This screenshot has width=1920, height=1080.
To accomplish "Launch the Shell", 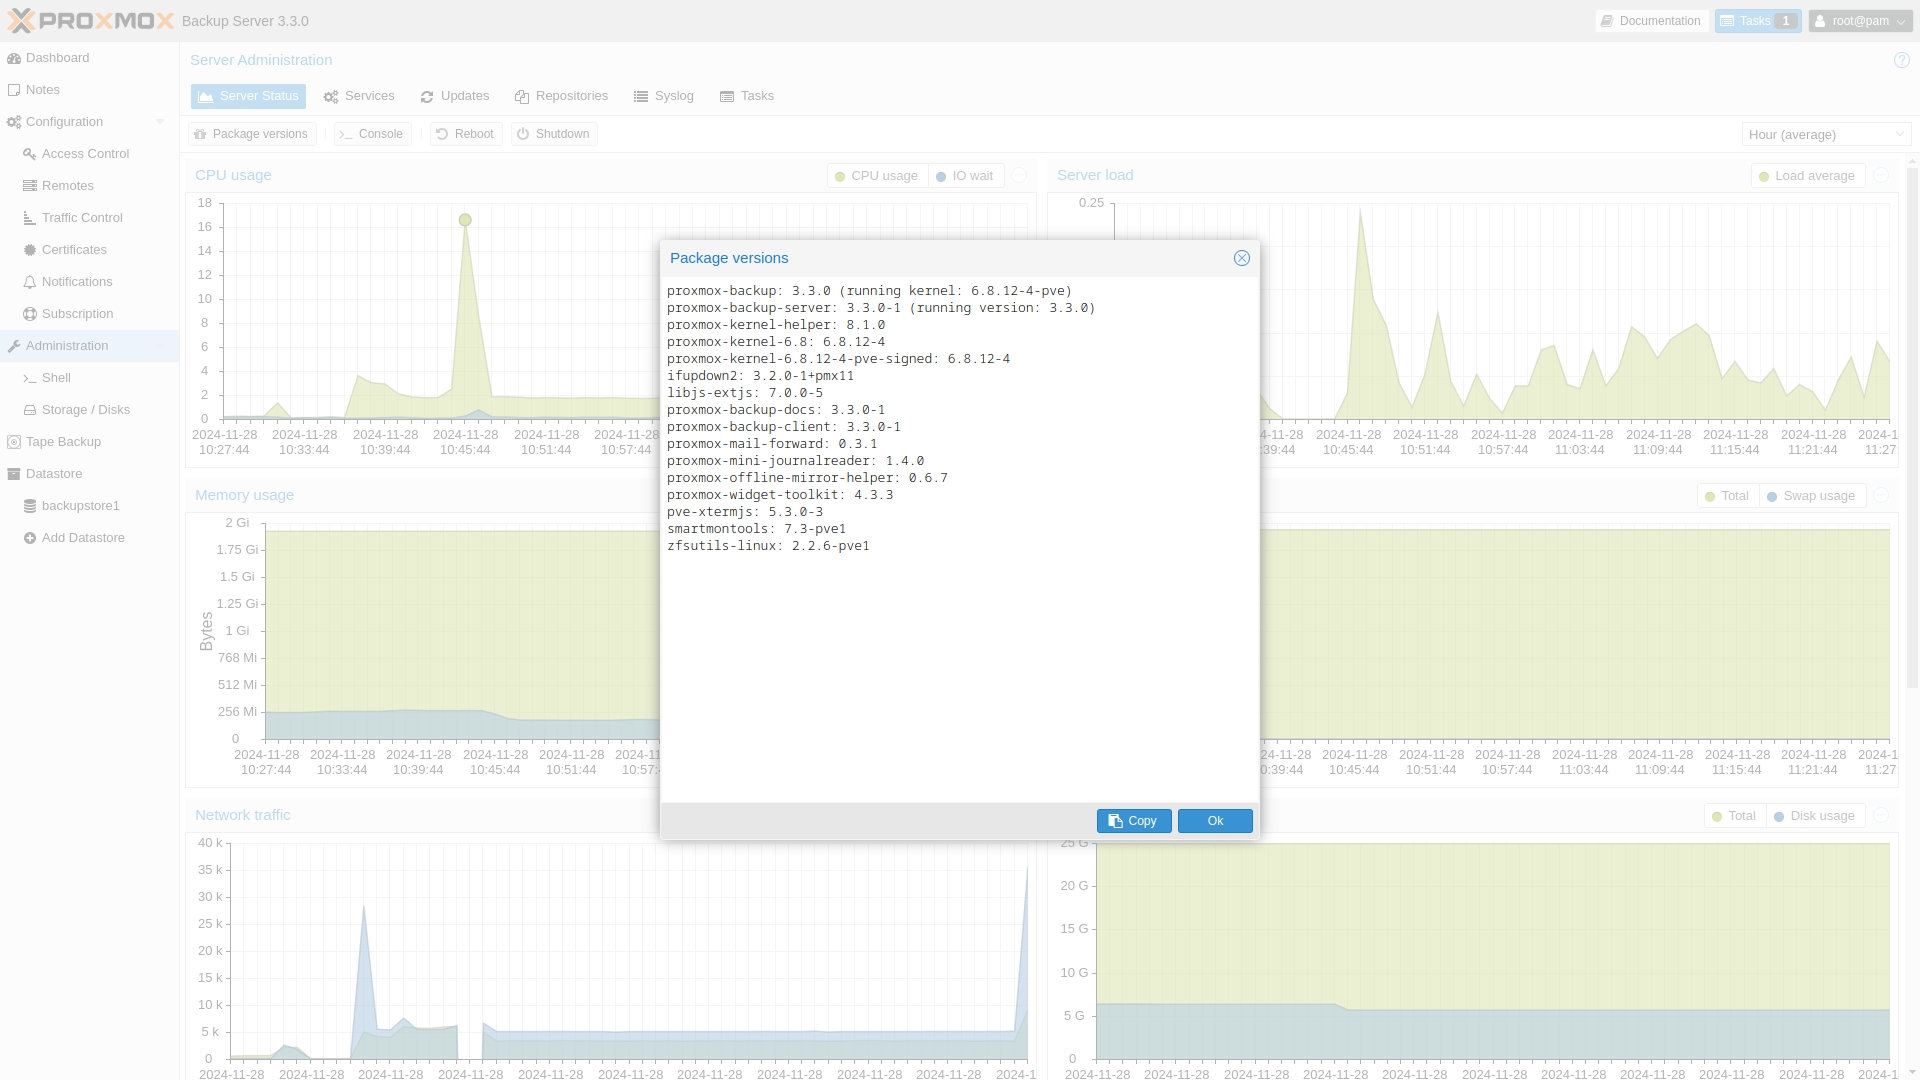I will 55,377.
